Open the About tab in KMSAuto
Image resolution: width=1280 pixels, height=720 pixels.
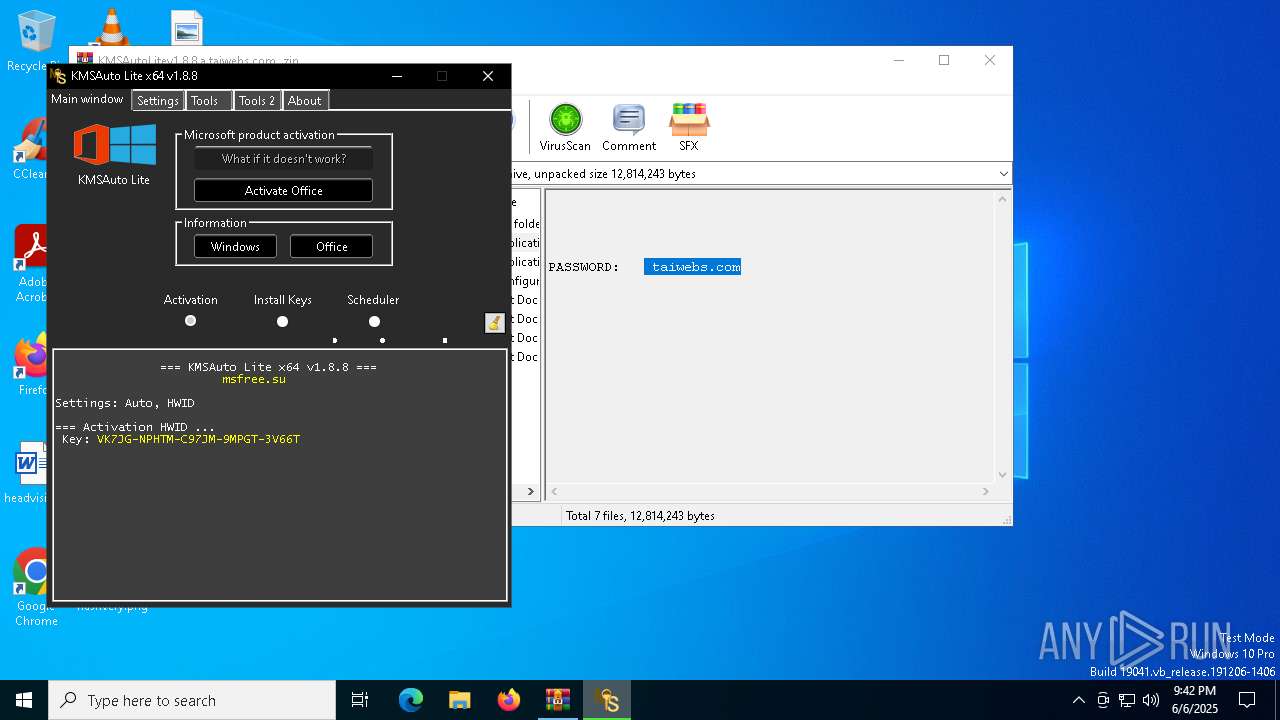pos(305,101)
